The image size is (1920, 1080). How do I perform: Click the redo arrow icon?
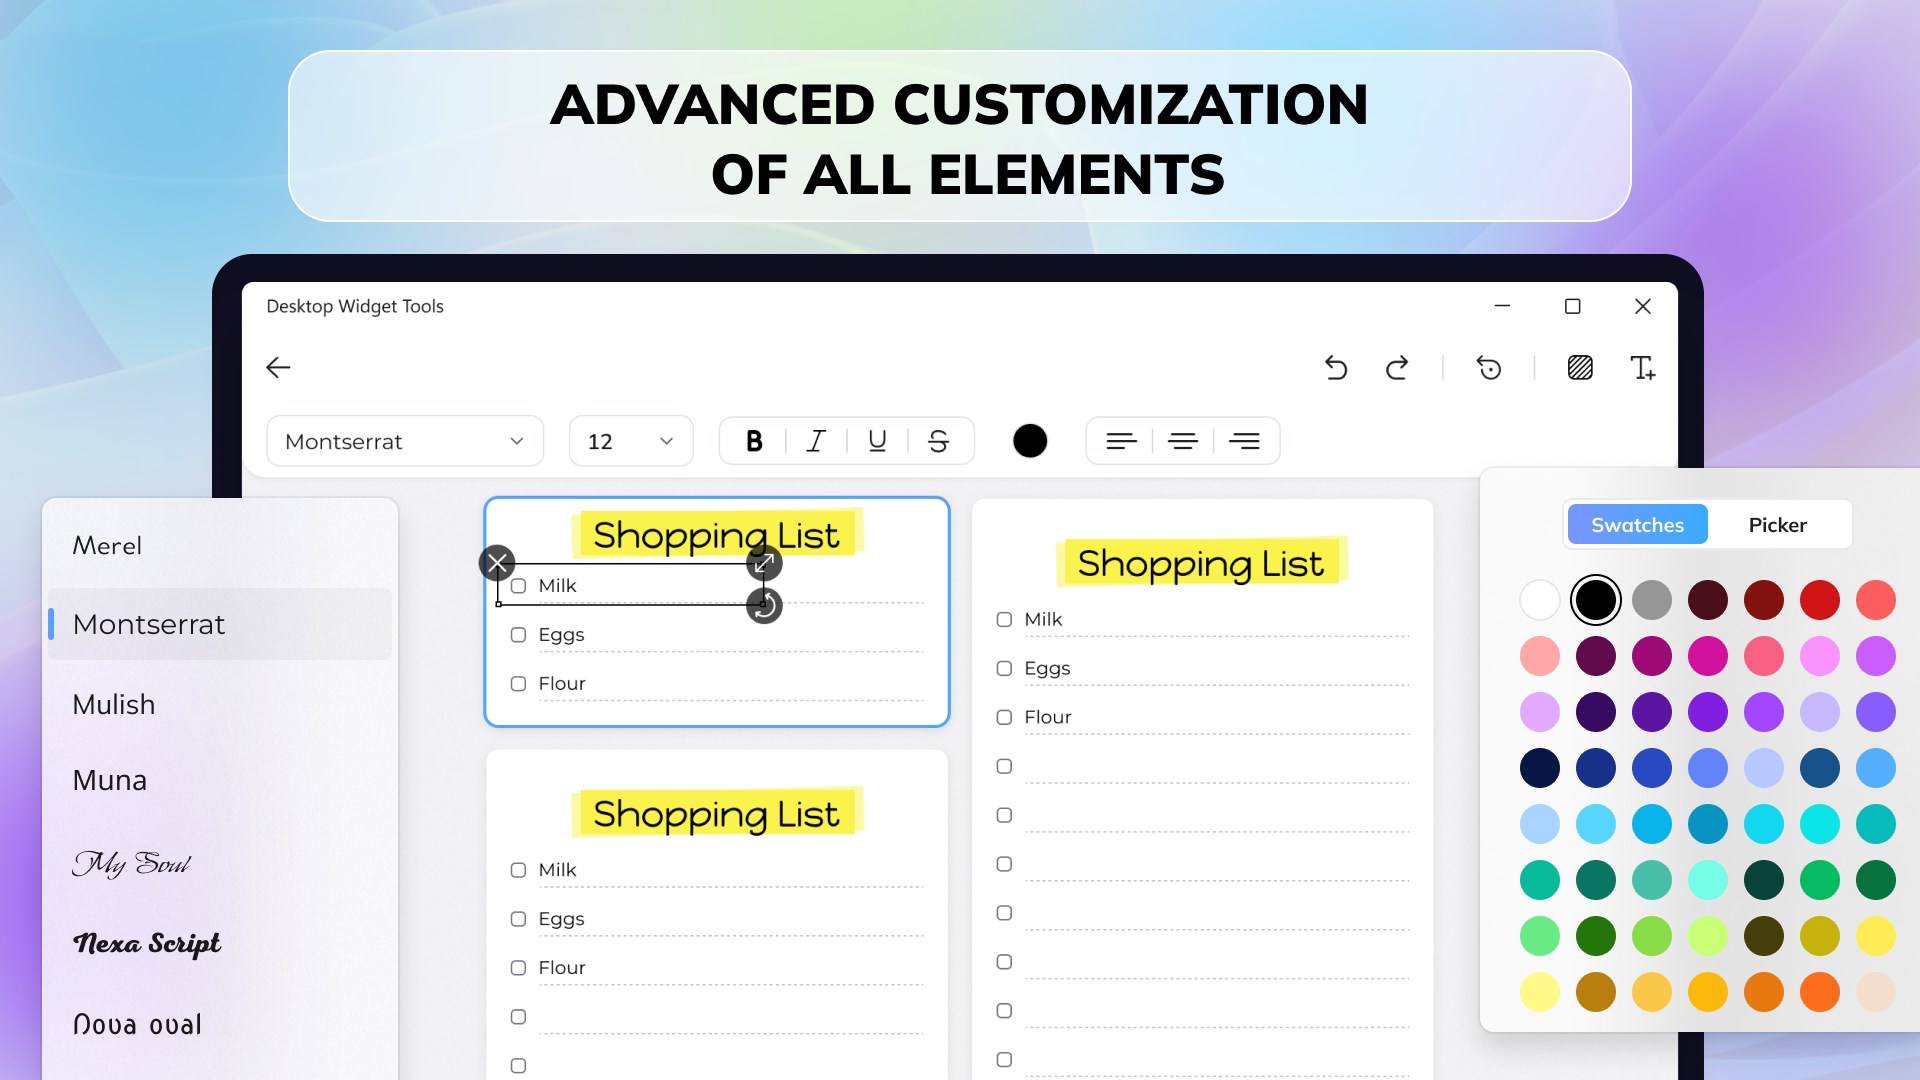1397,368
